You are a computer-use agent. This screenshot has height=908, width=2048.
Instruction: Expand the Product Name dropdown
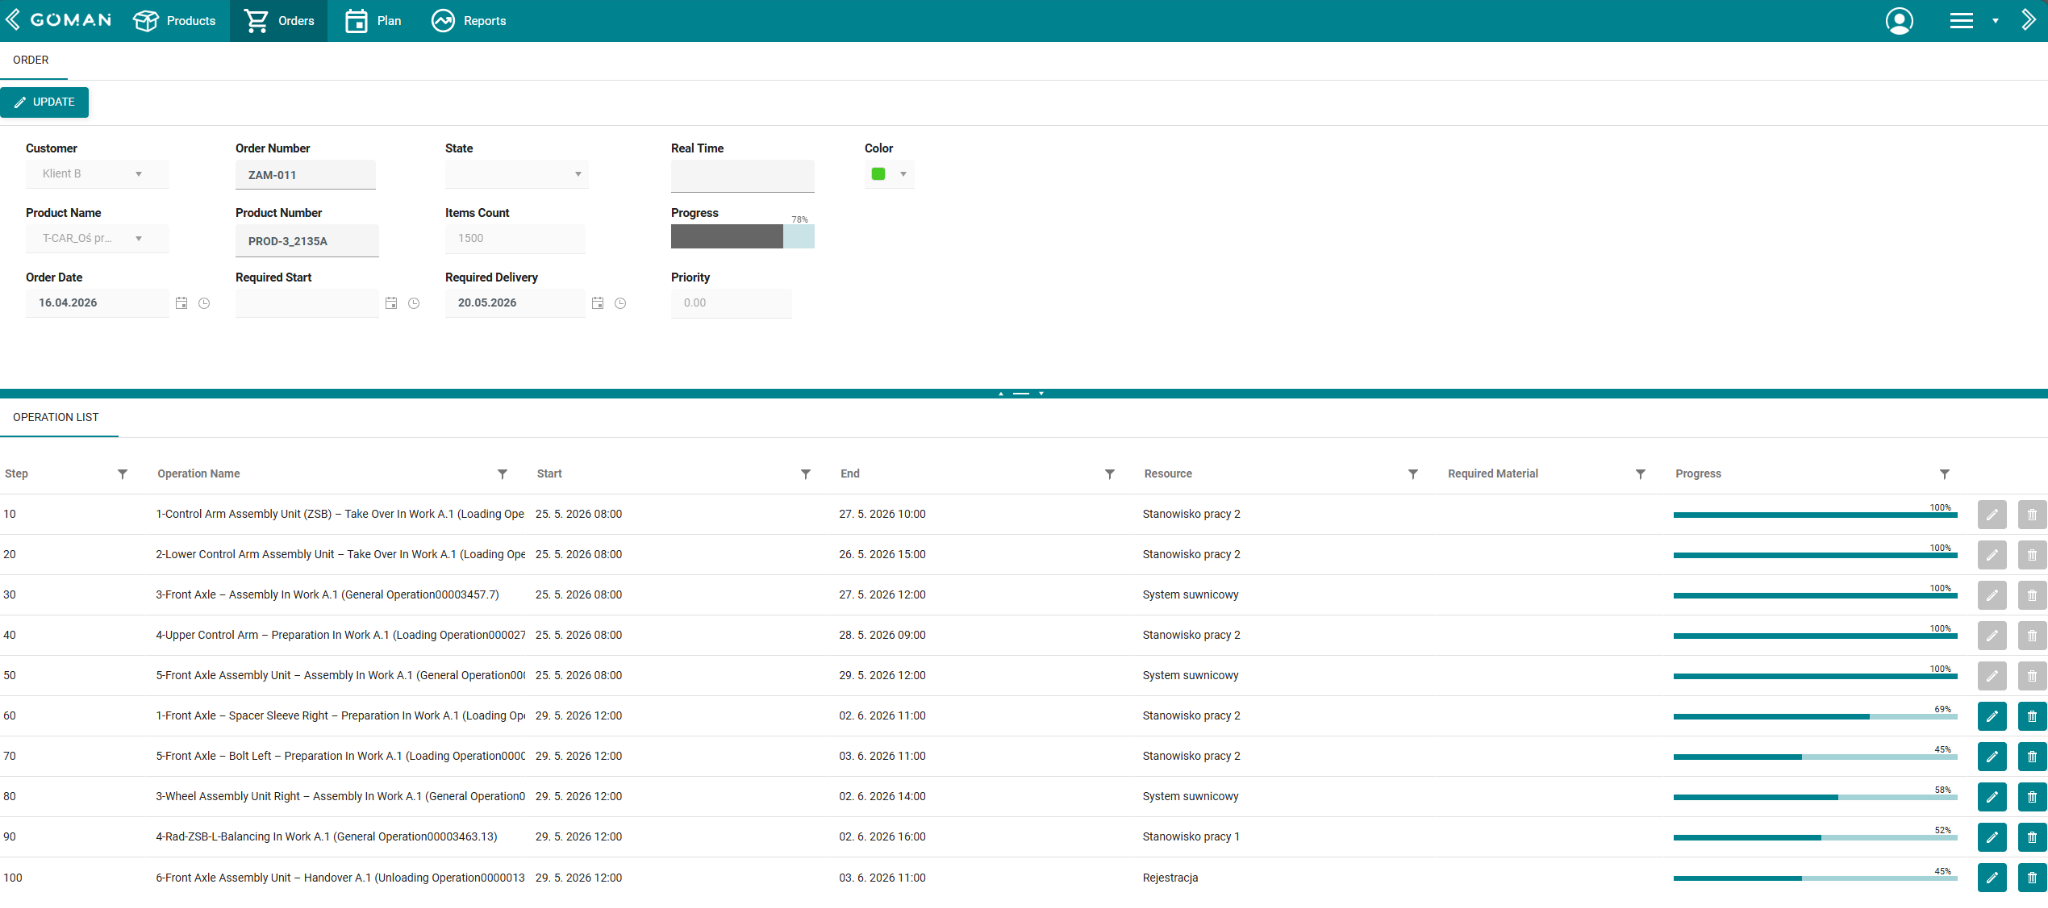138,238
